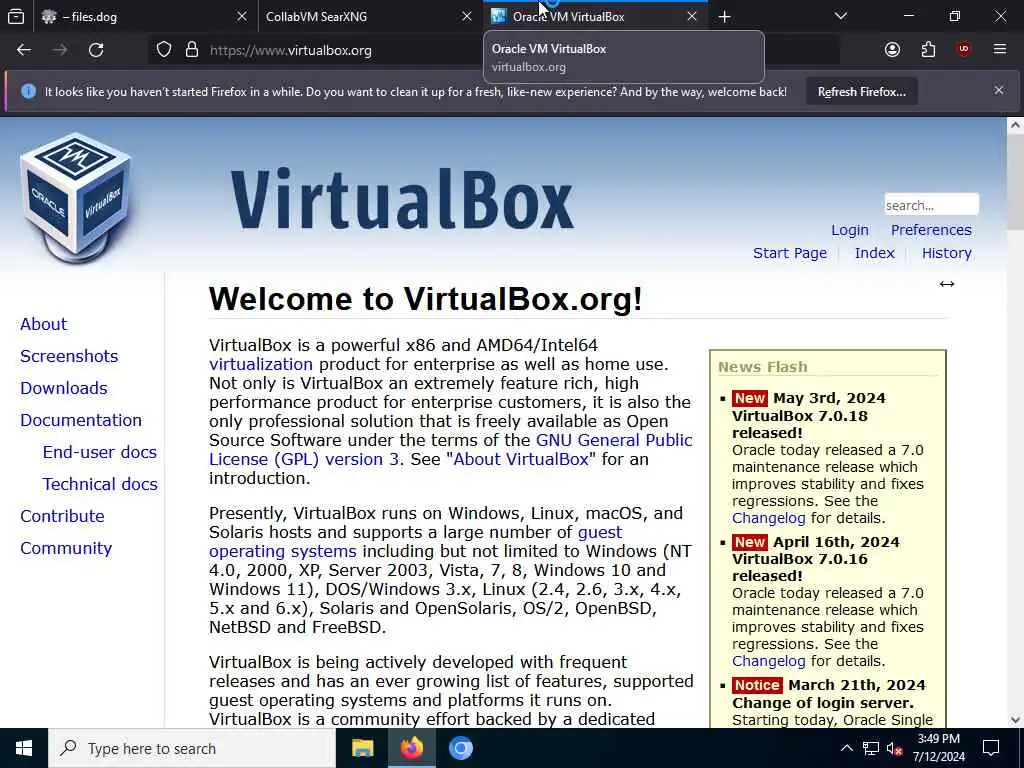Open the Firefox hamburger menu
The image size is (1024, 768).
tap(1000, 49)
